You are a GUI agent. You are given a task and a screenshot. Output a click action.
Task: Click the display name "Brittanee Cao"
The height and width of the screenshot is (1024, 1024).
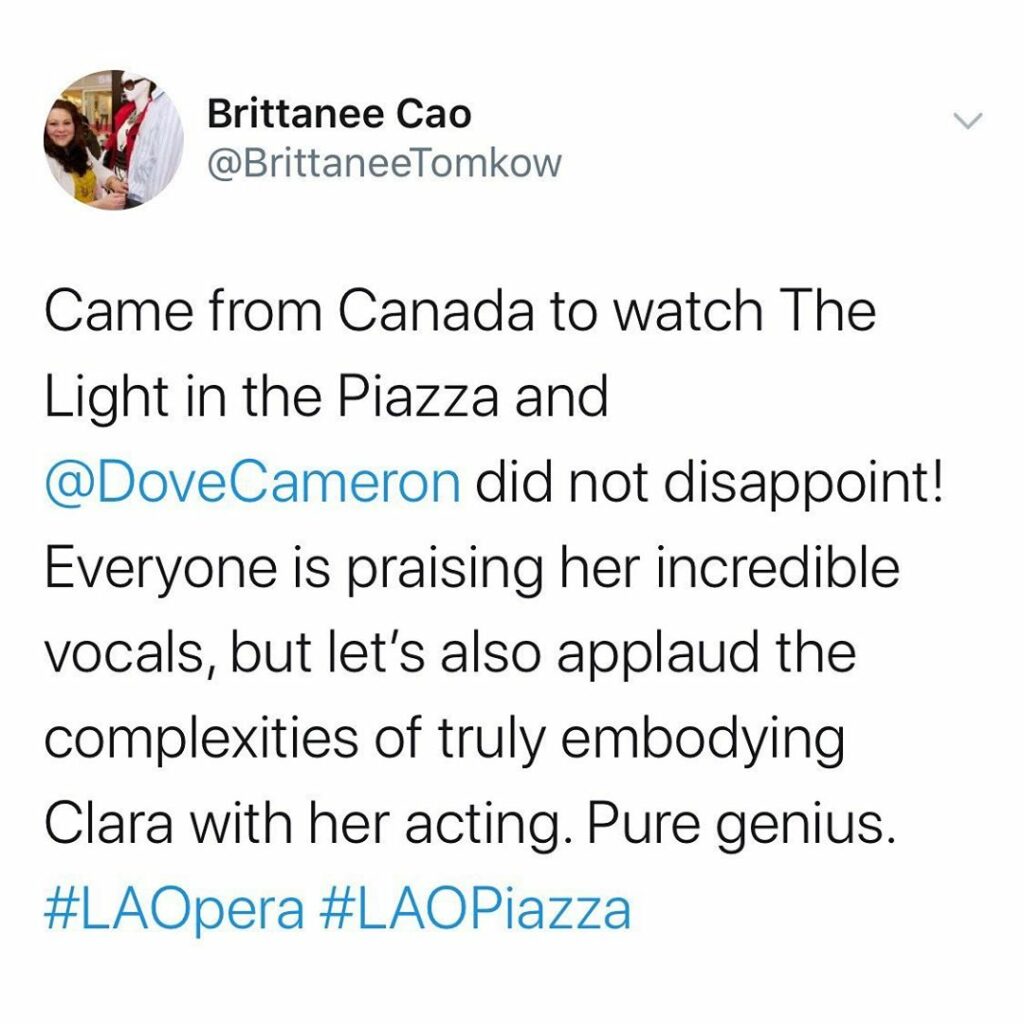[x=338, y=115]
